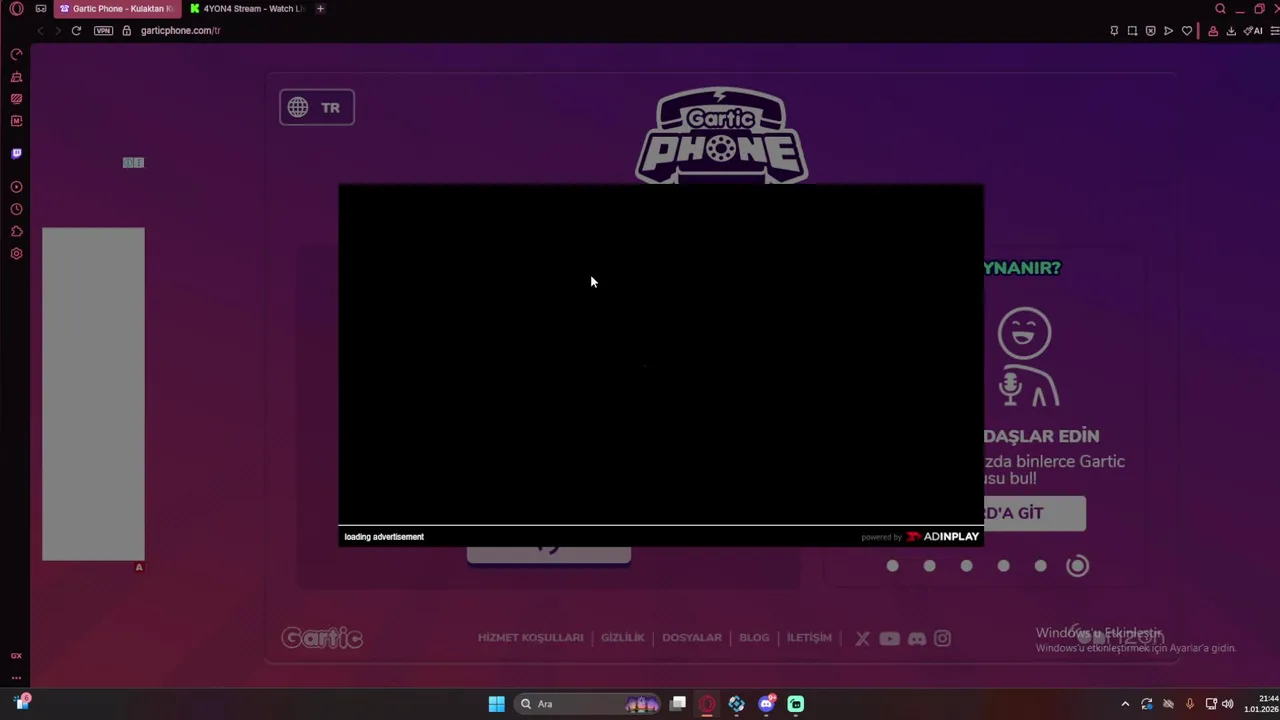Open İLETİŞİM footer link
This screenshot has width=1280, height=720.
click(809, 638)
